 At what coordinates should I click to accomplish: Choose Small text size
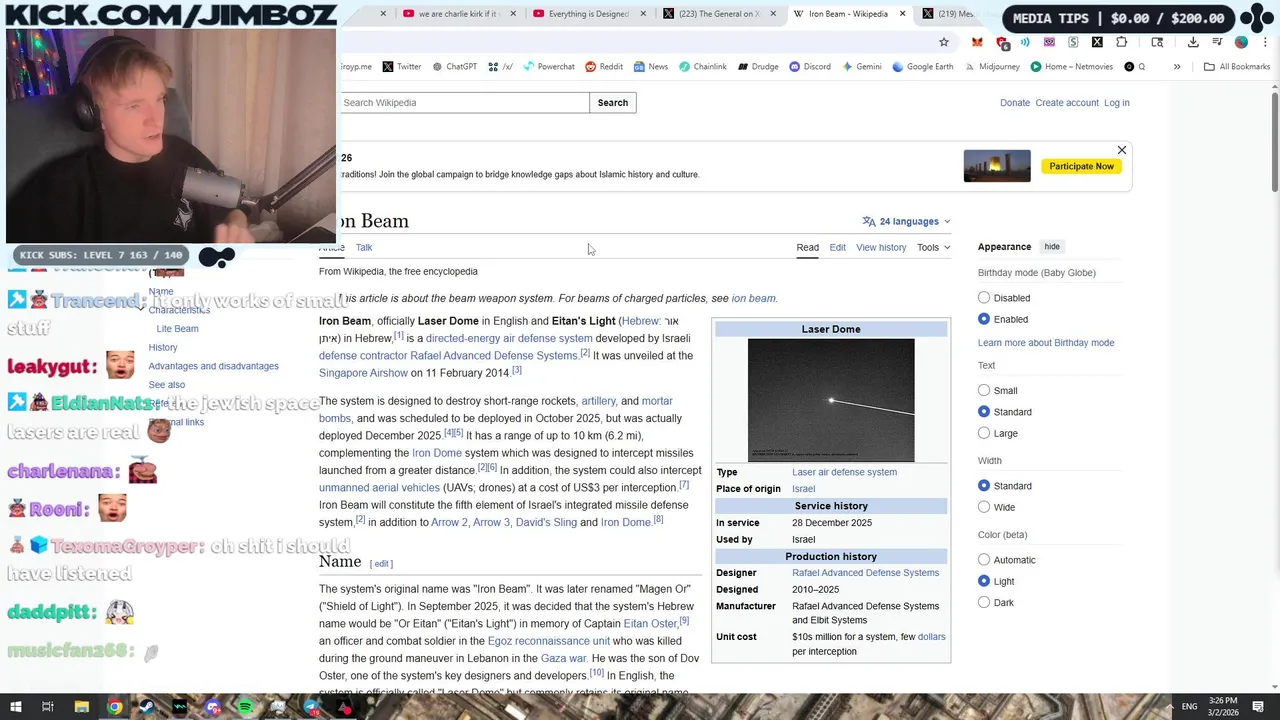(x=984, y=391)
